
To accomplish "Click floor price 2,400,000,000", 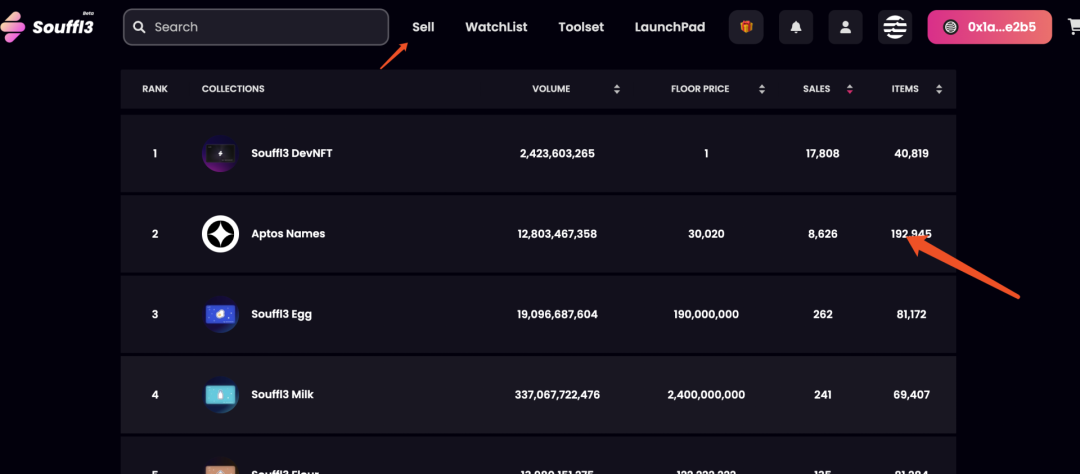I will 706,395.
